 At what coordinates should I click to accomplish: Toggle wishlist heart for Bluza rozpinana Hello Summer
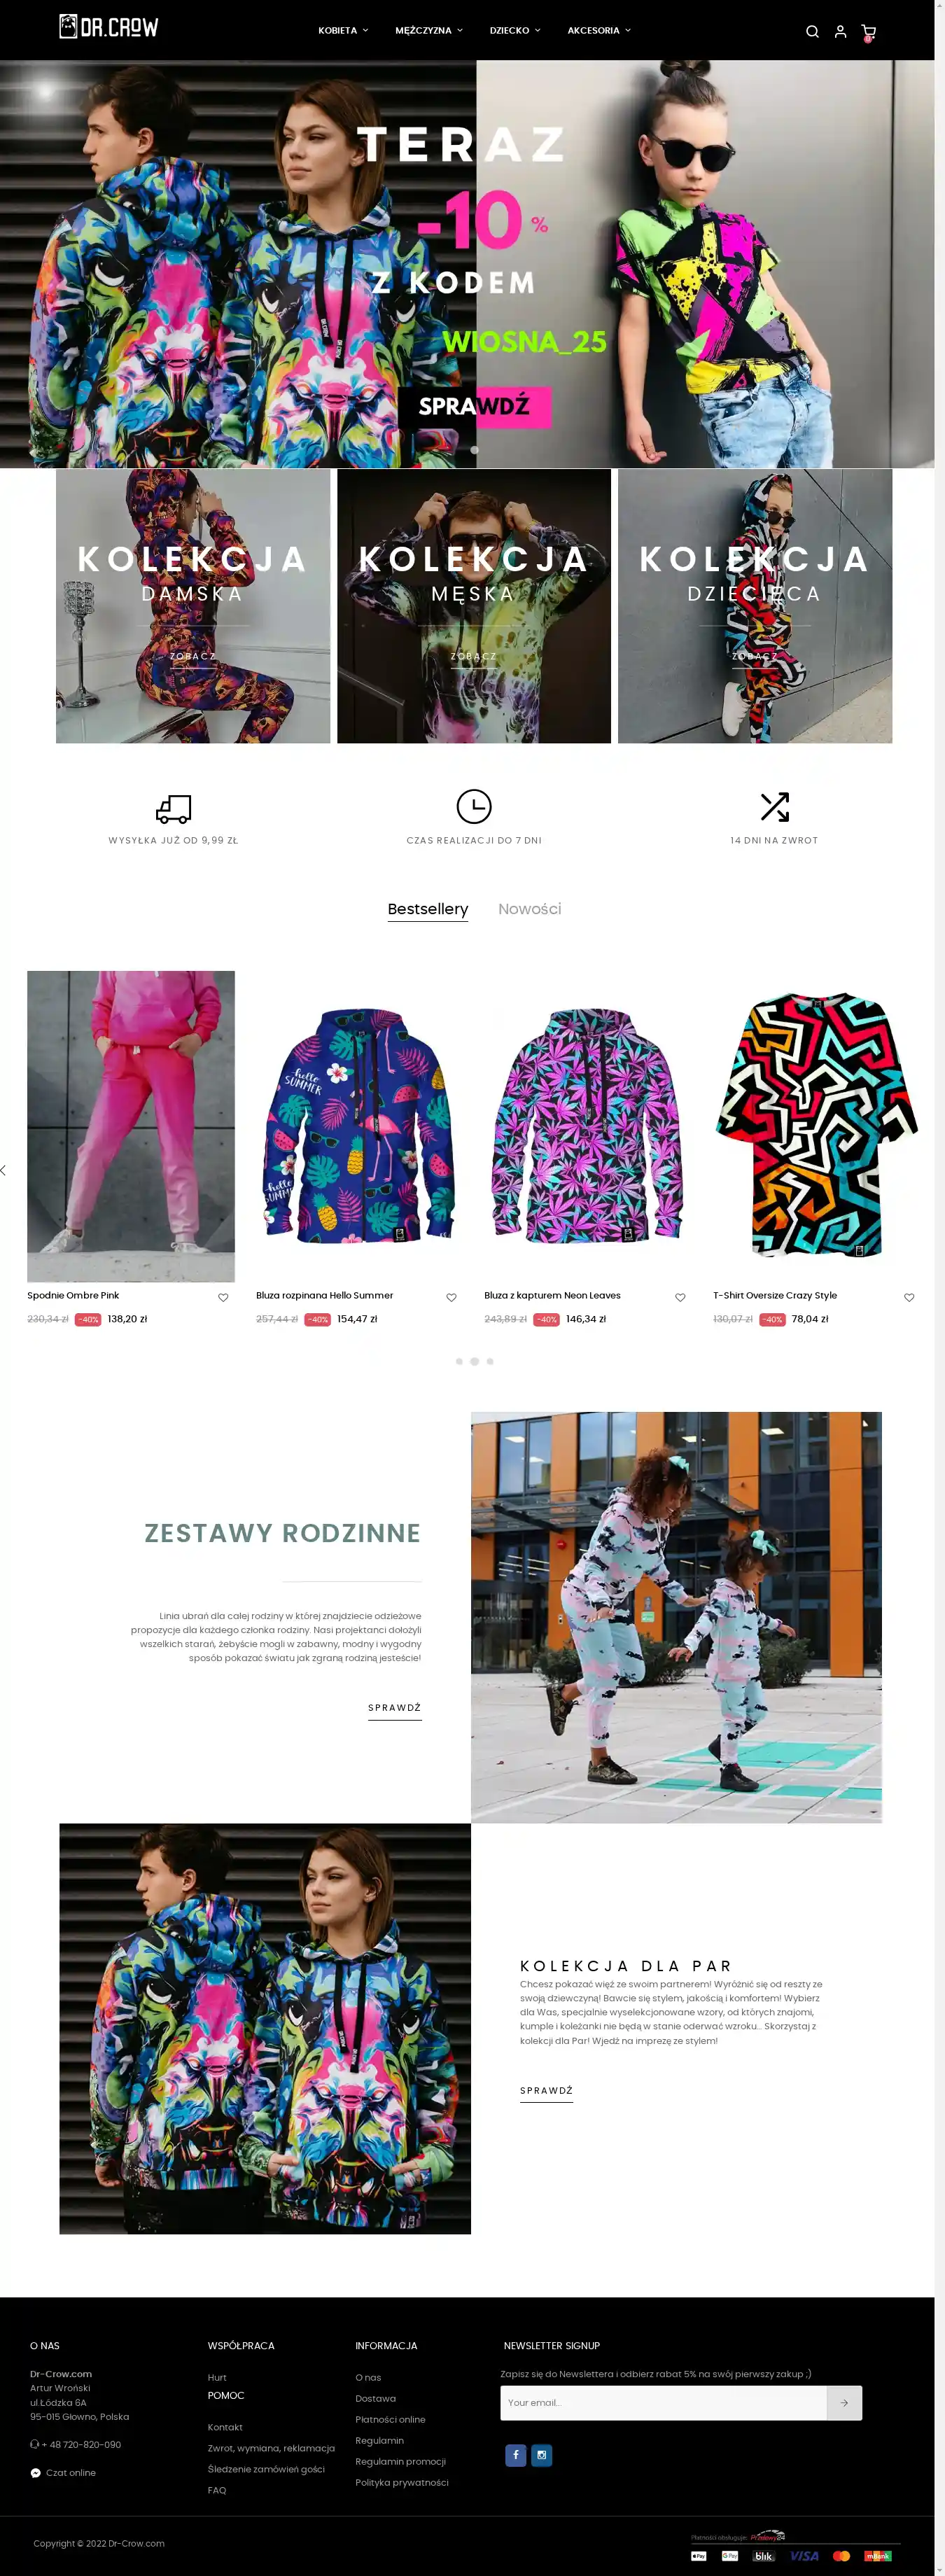tap(451, 1297)
